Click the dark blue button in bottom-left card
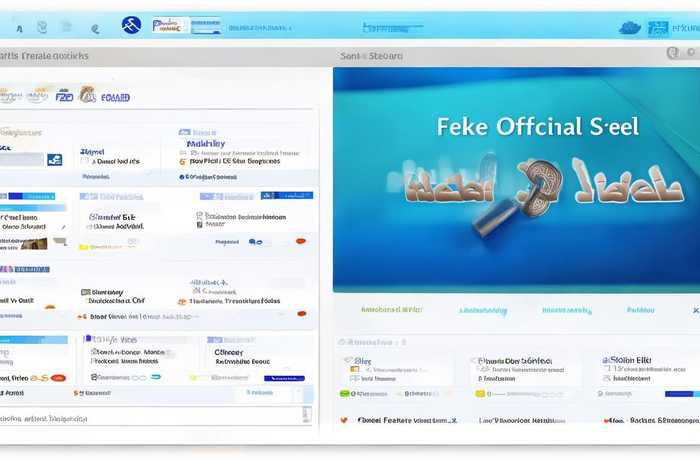Image resolution: width=700 pixels, height=470 pixels. point(283,378)
